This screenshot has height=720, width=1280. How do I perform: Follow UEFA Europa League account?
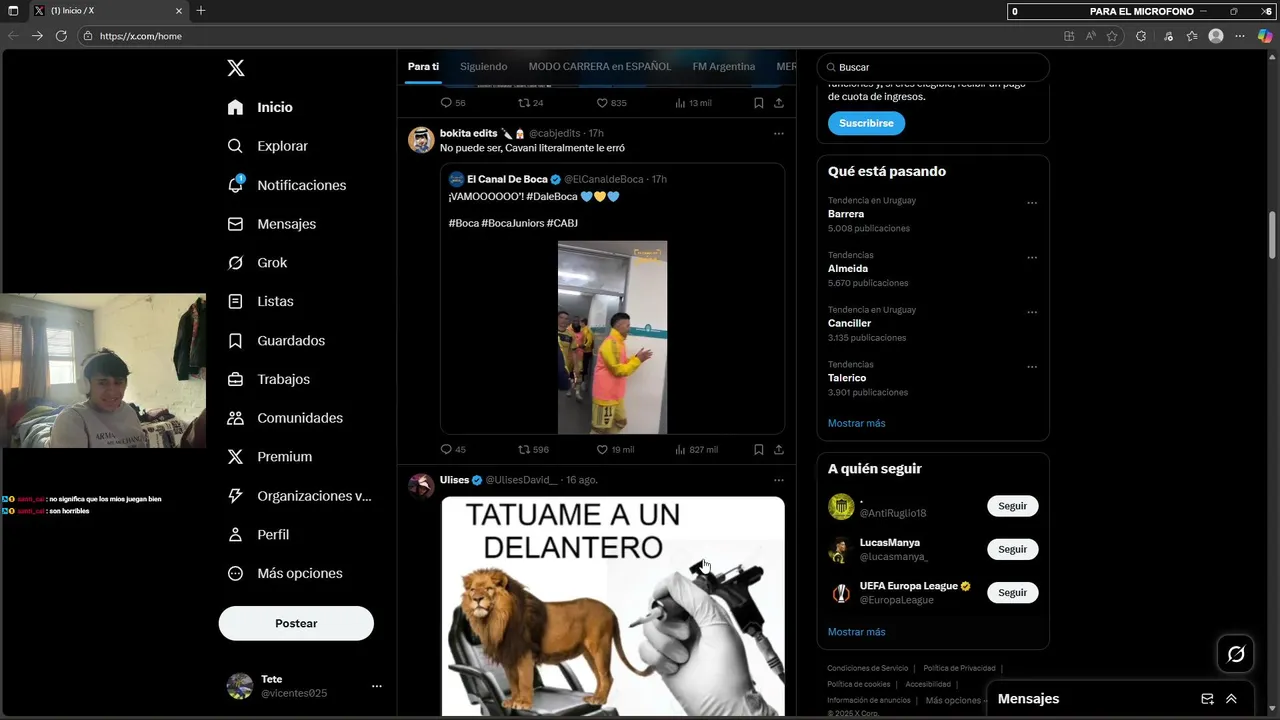pos(1012,592)
